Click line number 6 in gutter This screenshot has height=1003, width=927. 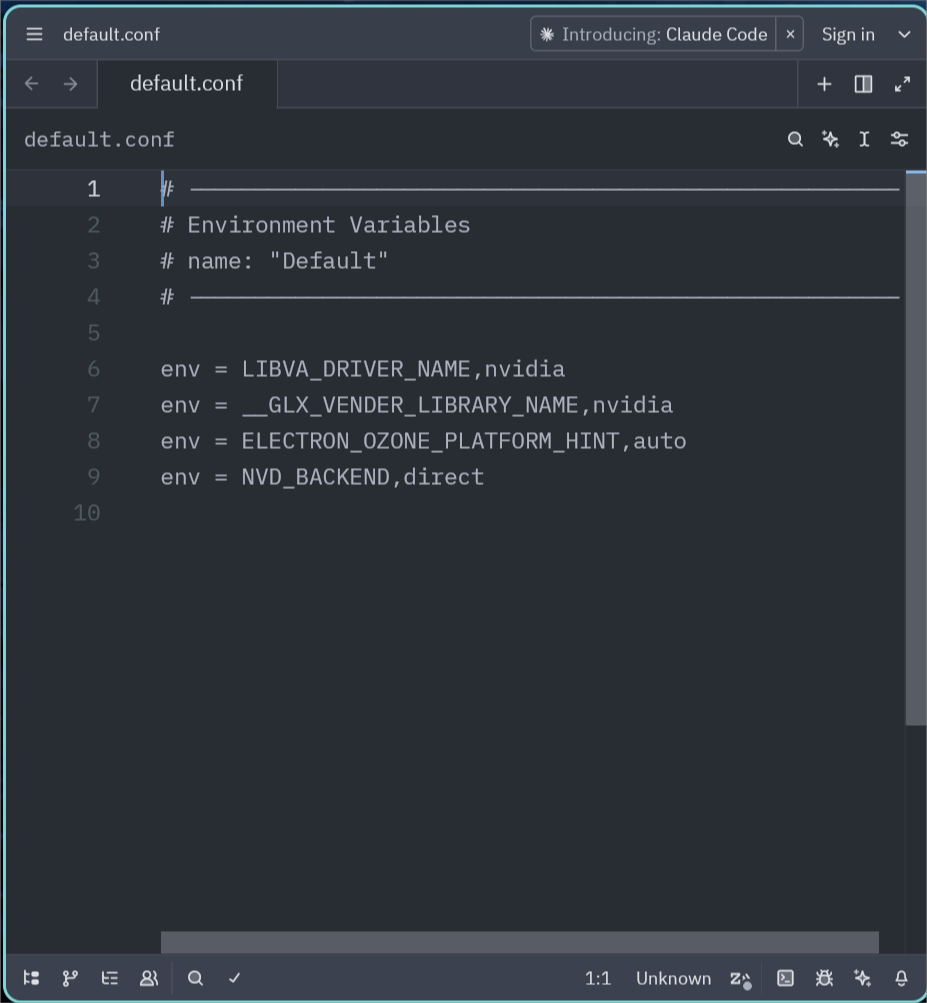click(93, 369)
